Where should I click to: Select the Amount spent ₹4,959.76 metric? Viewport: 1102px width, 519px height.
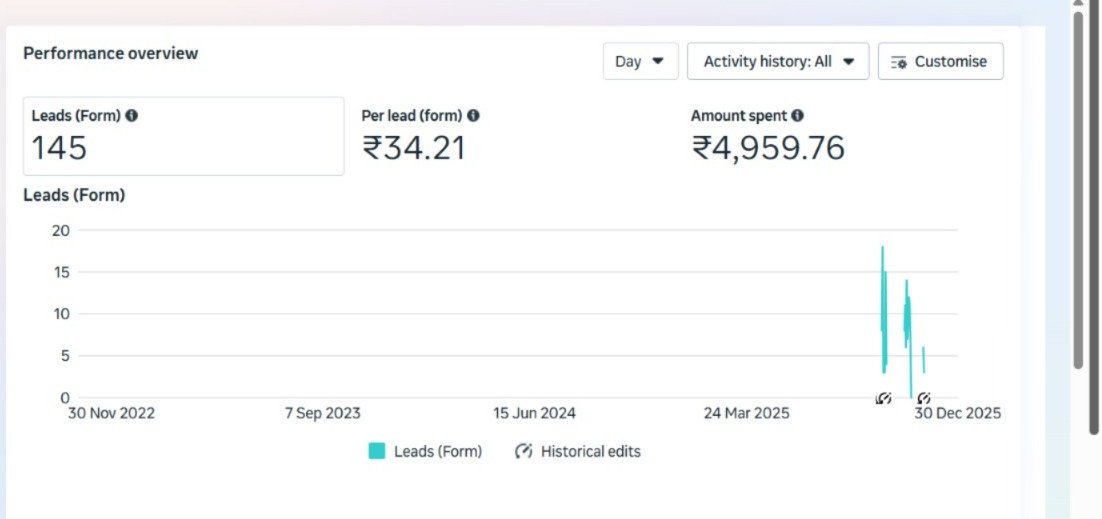tap(767, 136)
